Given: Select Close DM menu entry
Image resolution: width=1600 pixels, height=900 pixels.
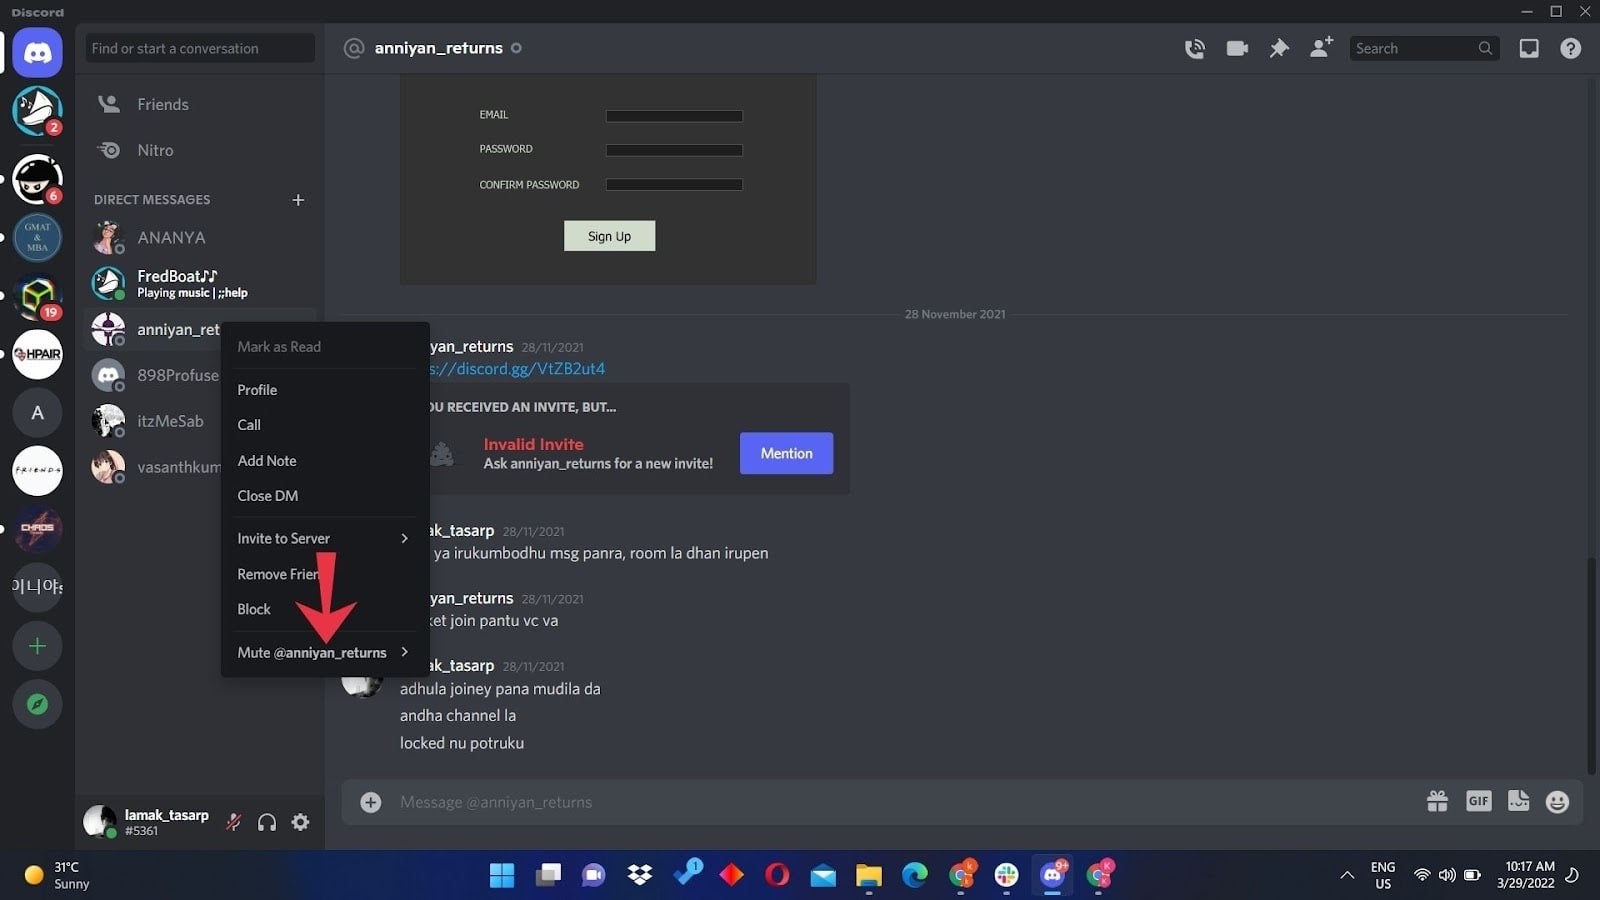Looking at the screenshot, I should point(325,496).
